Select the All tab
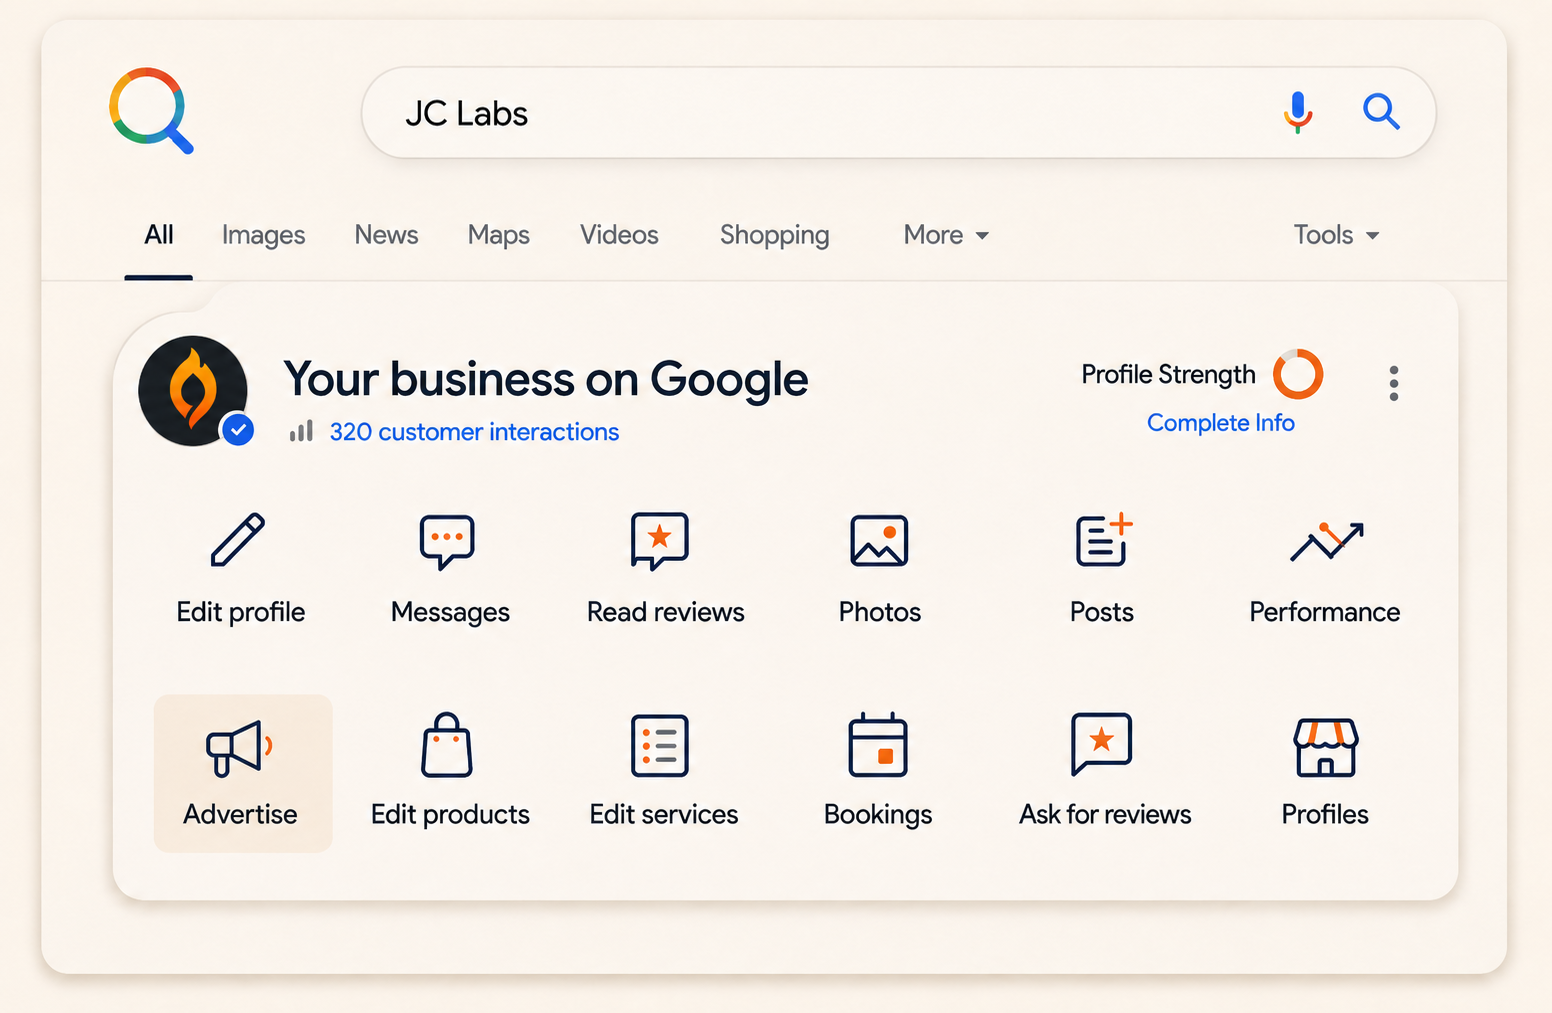The image size is (1552, 1013). (159, 235)
